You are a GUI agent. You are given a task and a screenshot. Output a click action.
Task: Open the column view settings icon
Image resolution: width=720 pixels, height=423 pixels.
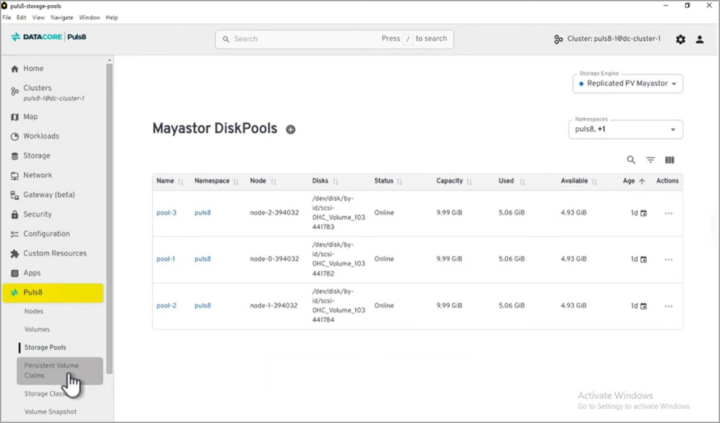[670, 160]
